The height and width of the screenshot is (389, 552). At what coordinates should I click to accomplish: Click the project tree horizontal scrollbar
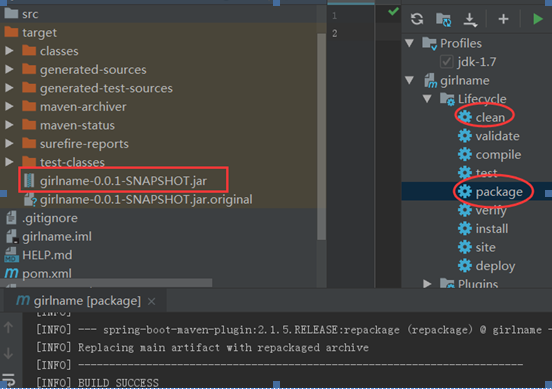(x=106, y=283)
